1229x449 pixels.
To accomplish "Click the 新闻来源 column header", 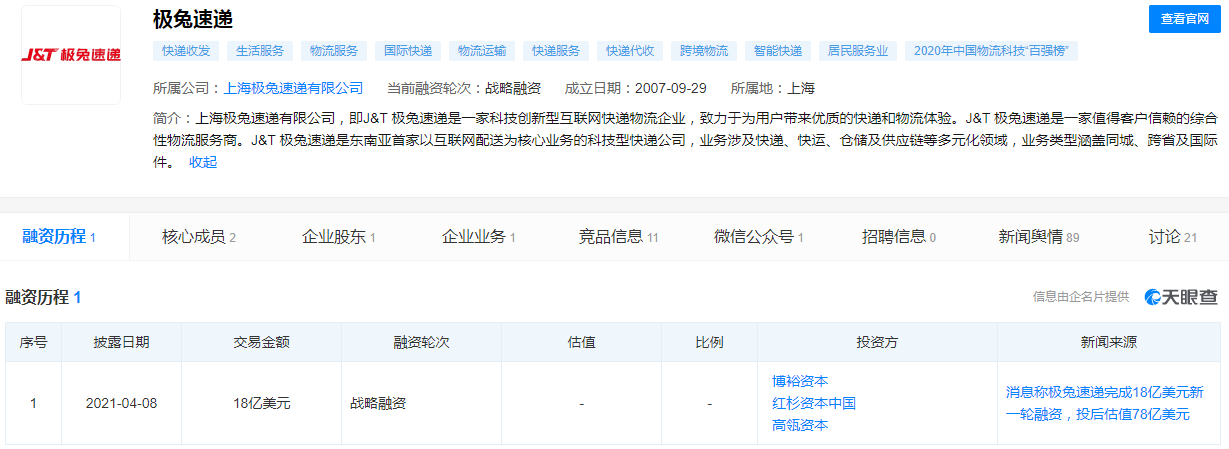I will pyautogui.click(x=1109, y=342).
